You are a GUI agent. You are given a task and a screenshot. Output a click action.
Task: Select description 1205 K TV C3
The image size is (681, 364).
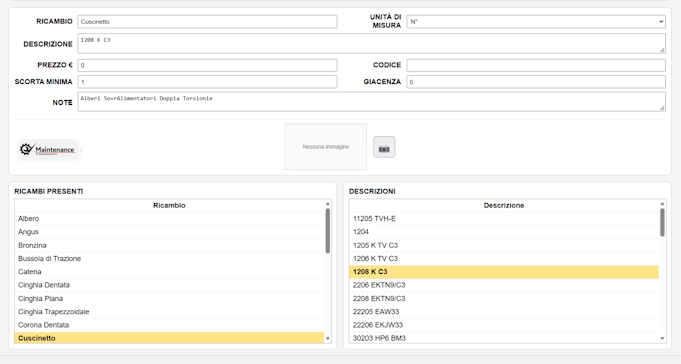click(504, 245)
